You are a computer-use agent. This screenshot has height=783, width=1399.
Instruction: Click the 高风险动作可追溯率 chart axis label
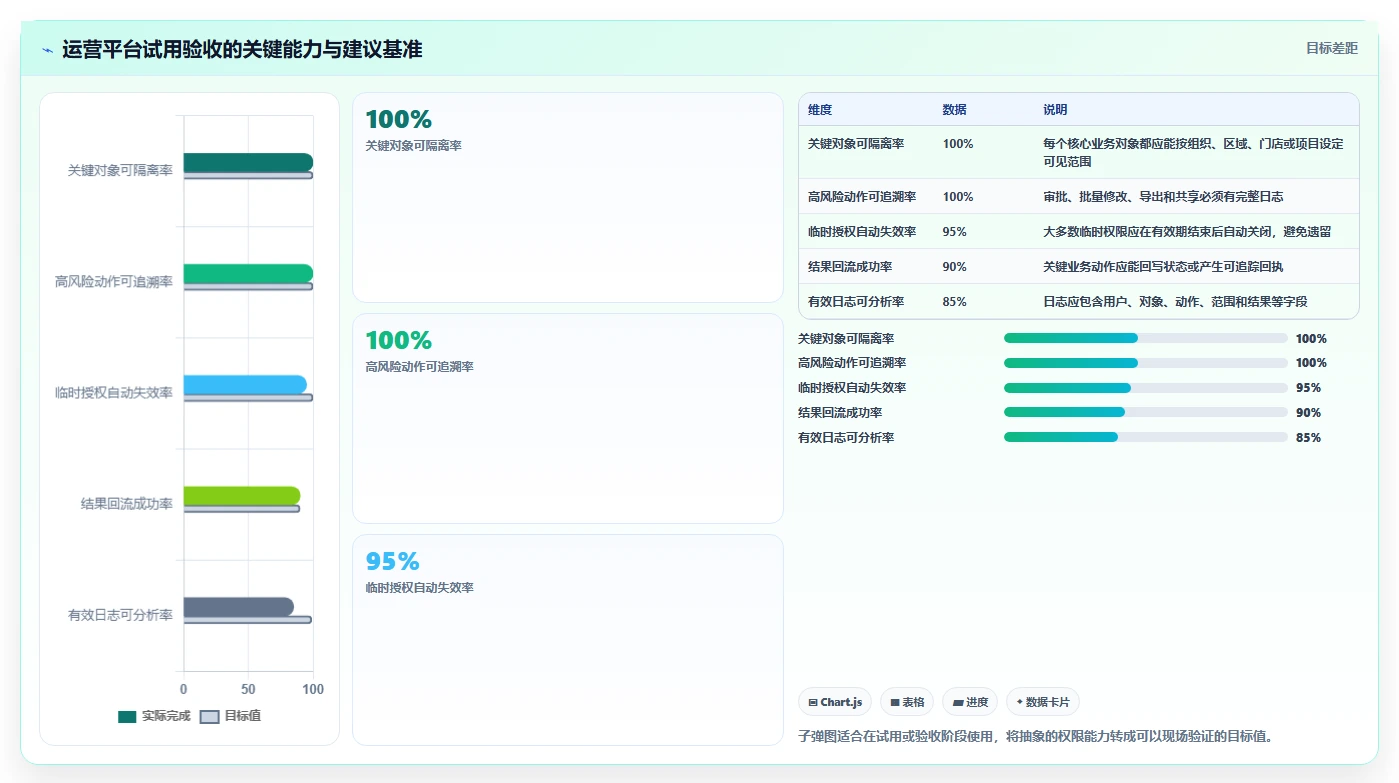(114, 281)
